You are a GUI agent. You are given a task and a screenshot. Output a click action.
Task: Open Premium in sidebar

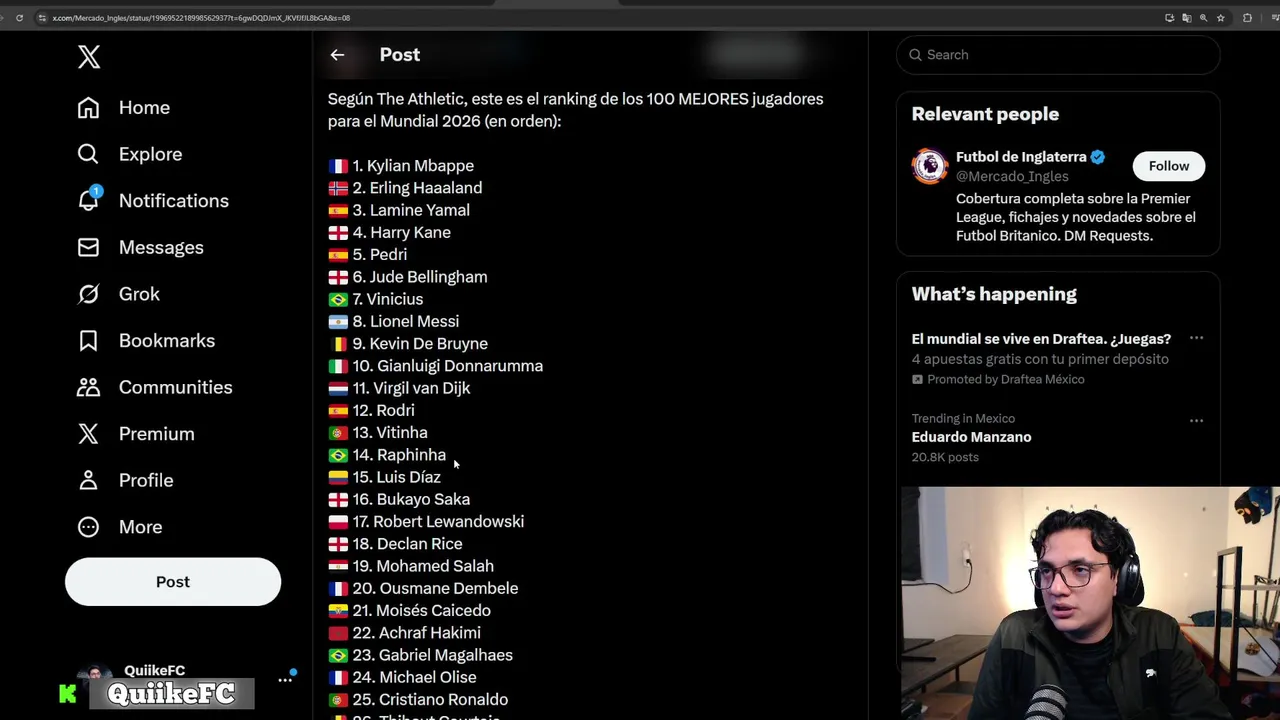pyautogui.click(x=135, y=434)
